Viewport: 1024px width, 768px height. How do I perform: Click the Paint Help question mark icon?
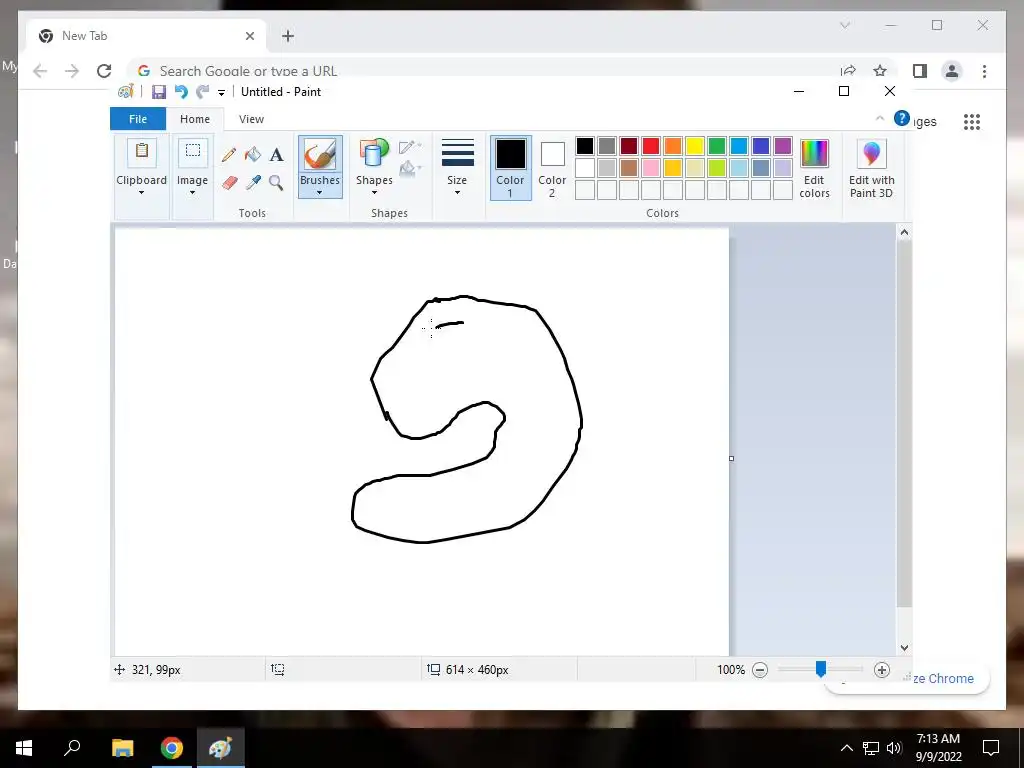pyautogui.click(x=902, y=118)
